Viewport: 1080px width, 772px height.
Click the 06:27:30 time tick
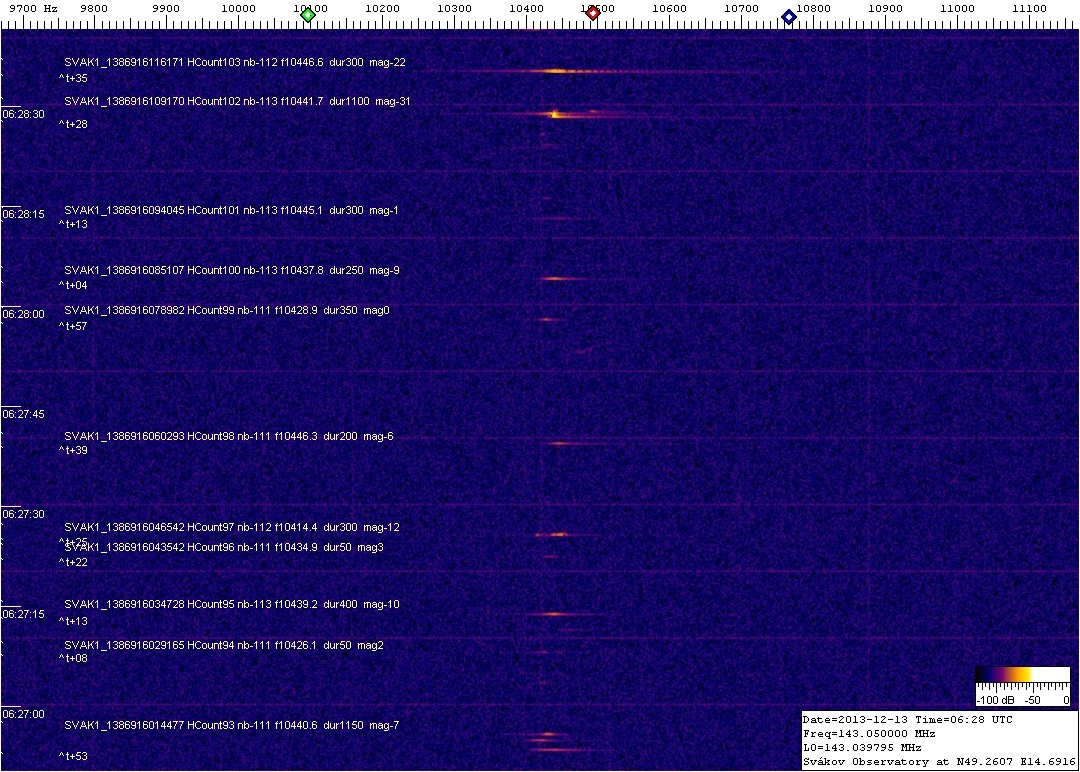pyautogui.click(x=23, y=514)
